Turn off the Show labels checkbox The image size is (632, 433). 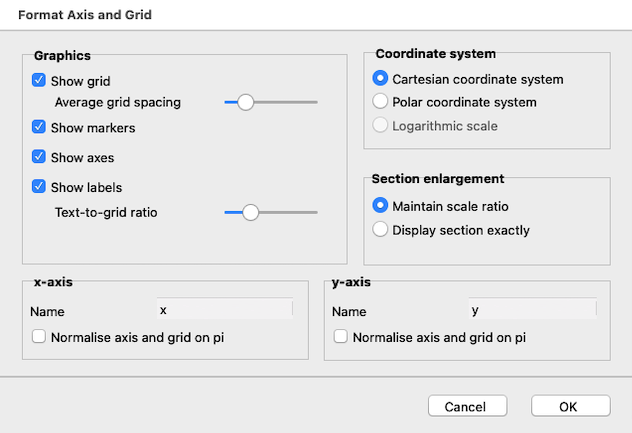click(x=39, y=186)
